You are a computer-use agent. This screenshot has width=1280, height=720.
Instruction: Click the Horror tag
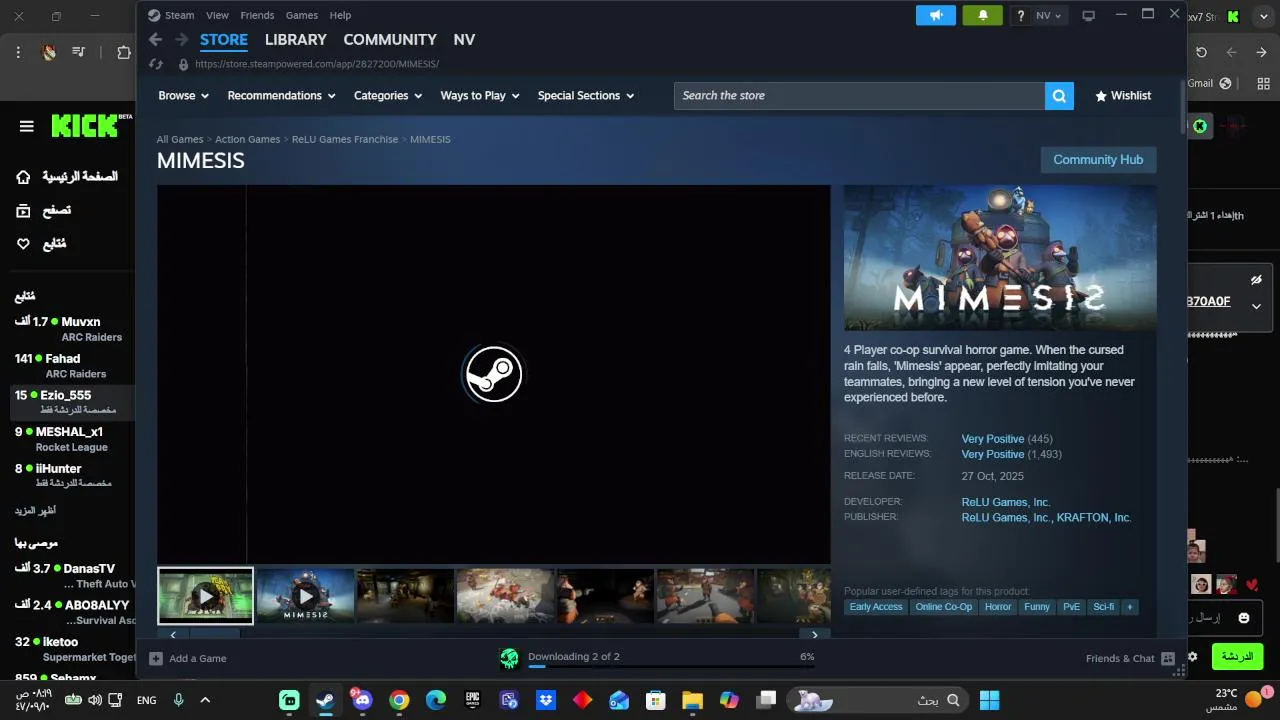click(x=998, y=607)
